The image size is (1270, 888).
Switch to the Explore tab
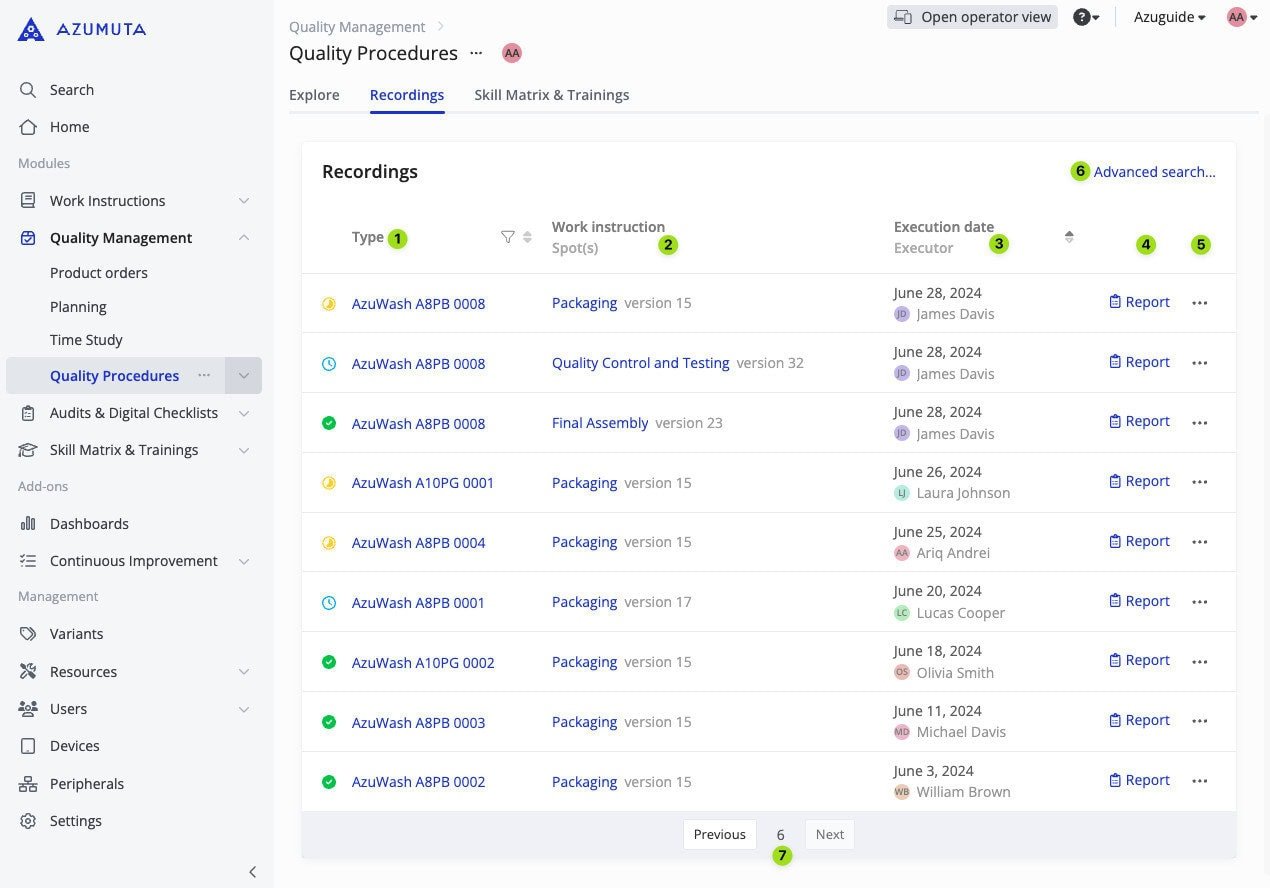[x=314, y=95]
